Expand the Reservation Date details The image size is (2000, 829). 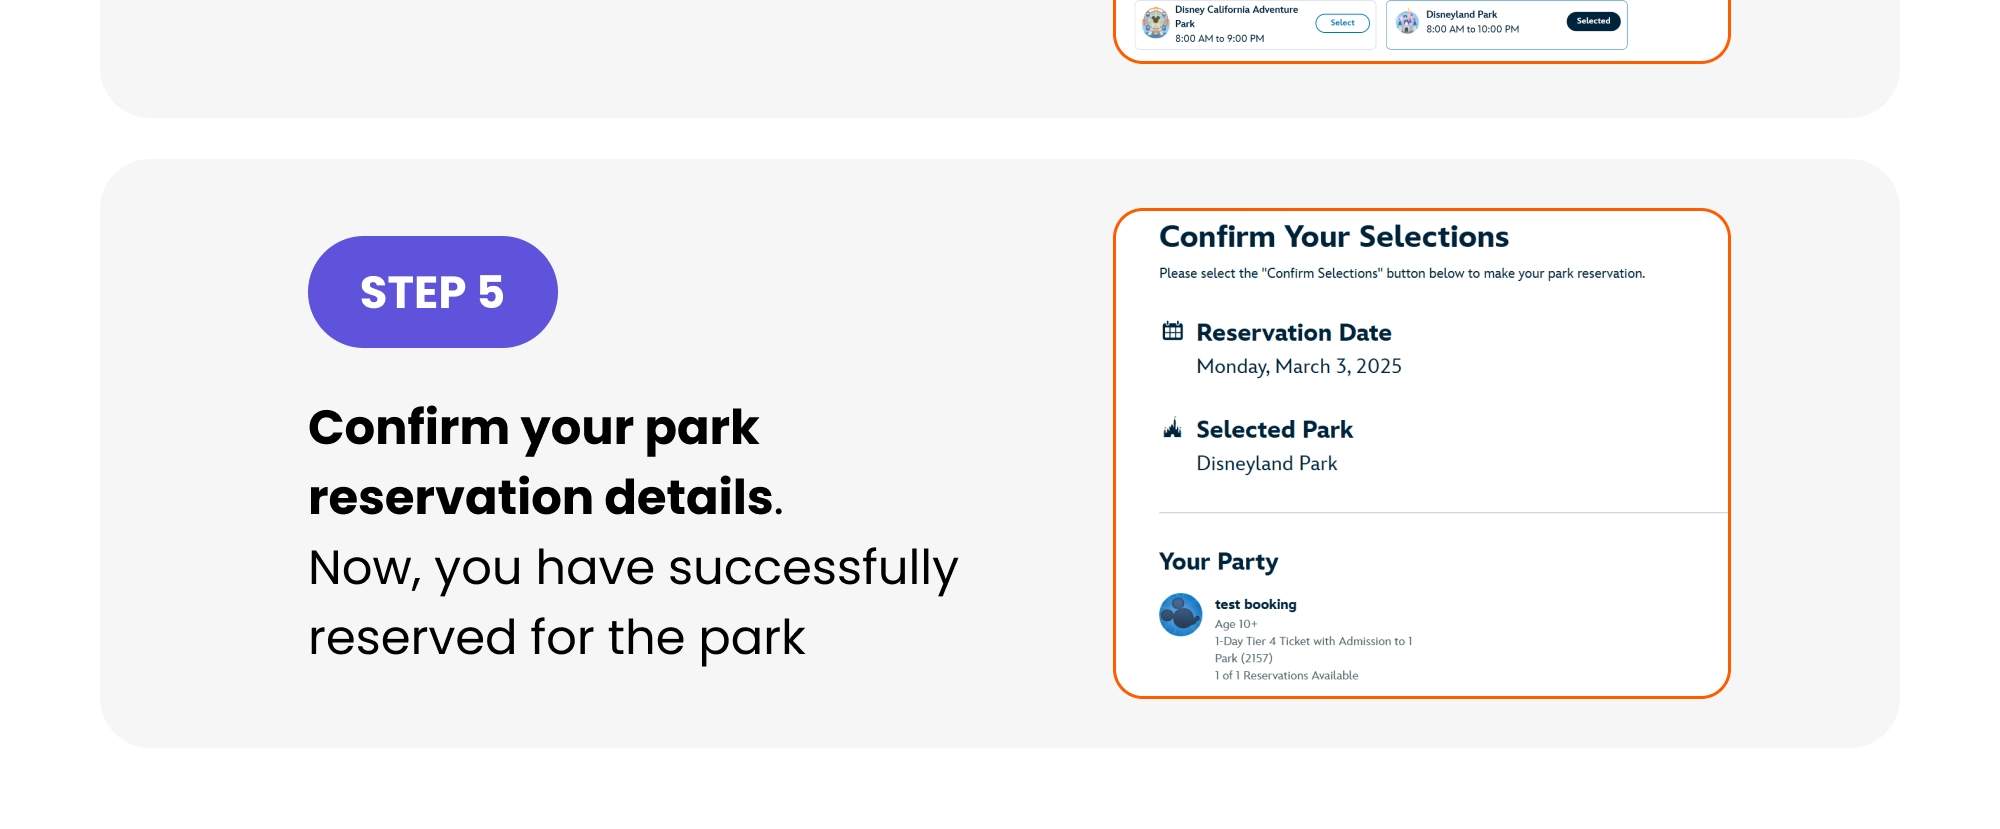pos(1294,333)
